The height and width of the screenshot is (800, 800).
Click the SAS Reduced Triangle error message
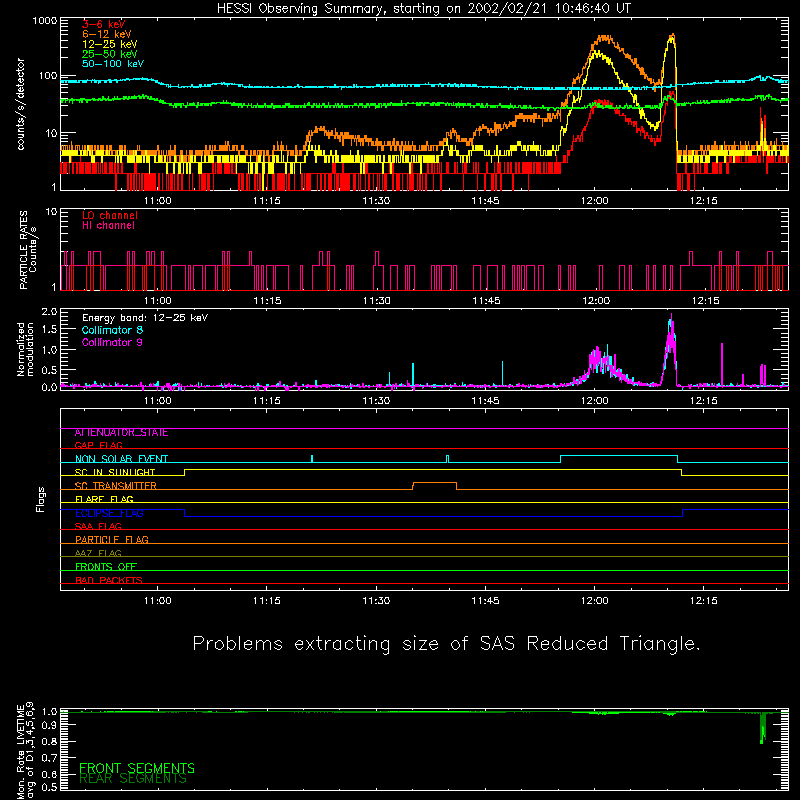pos(446,644)
